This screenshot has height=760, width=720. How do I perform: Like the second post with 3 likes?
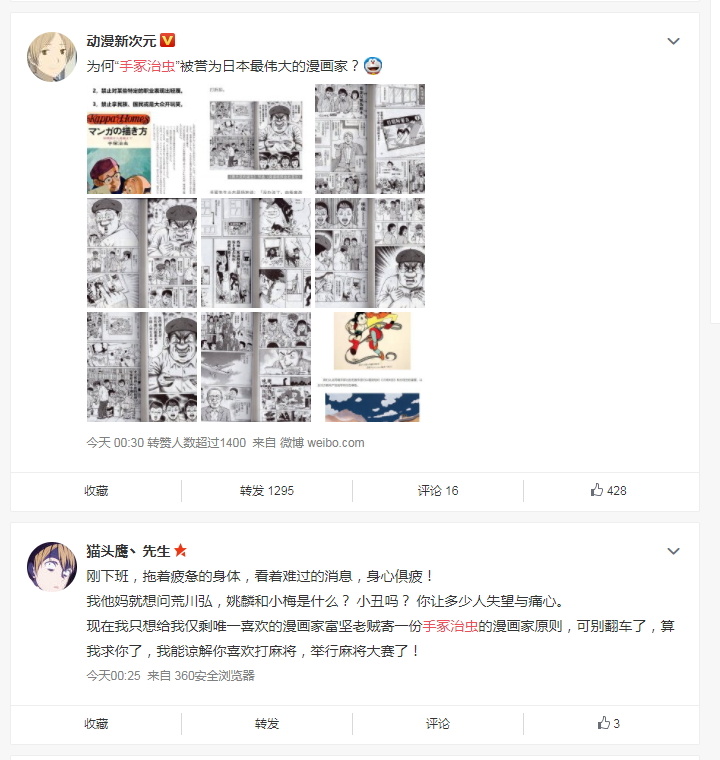pos(608,724)
